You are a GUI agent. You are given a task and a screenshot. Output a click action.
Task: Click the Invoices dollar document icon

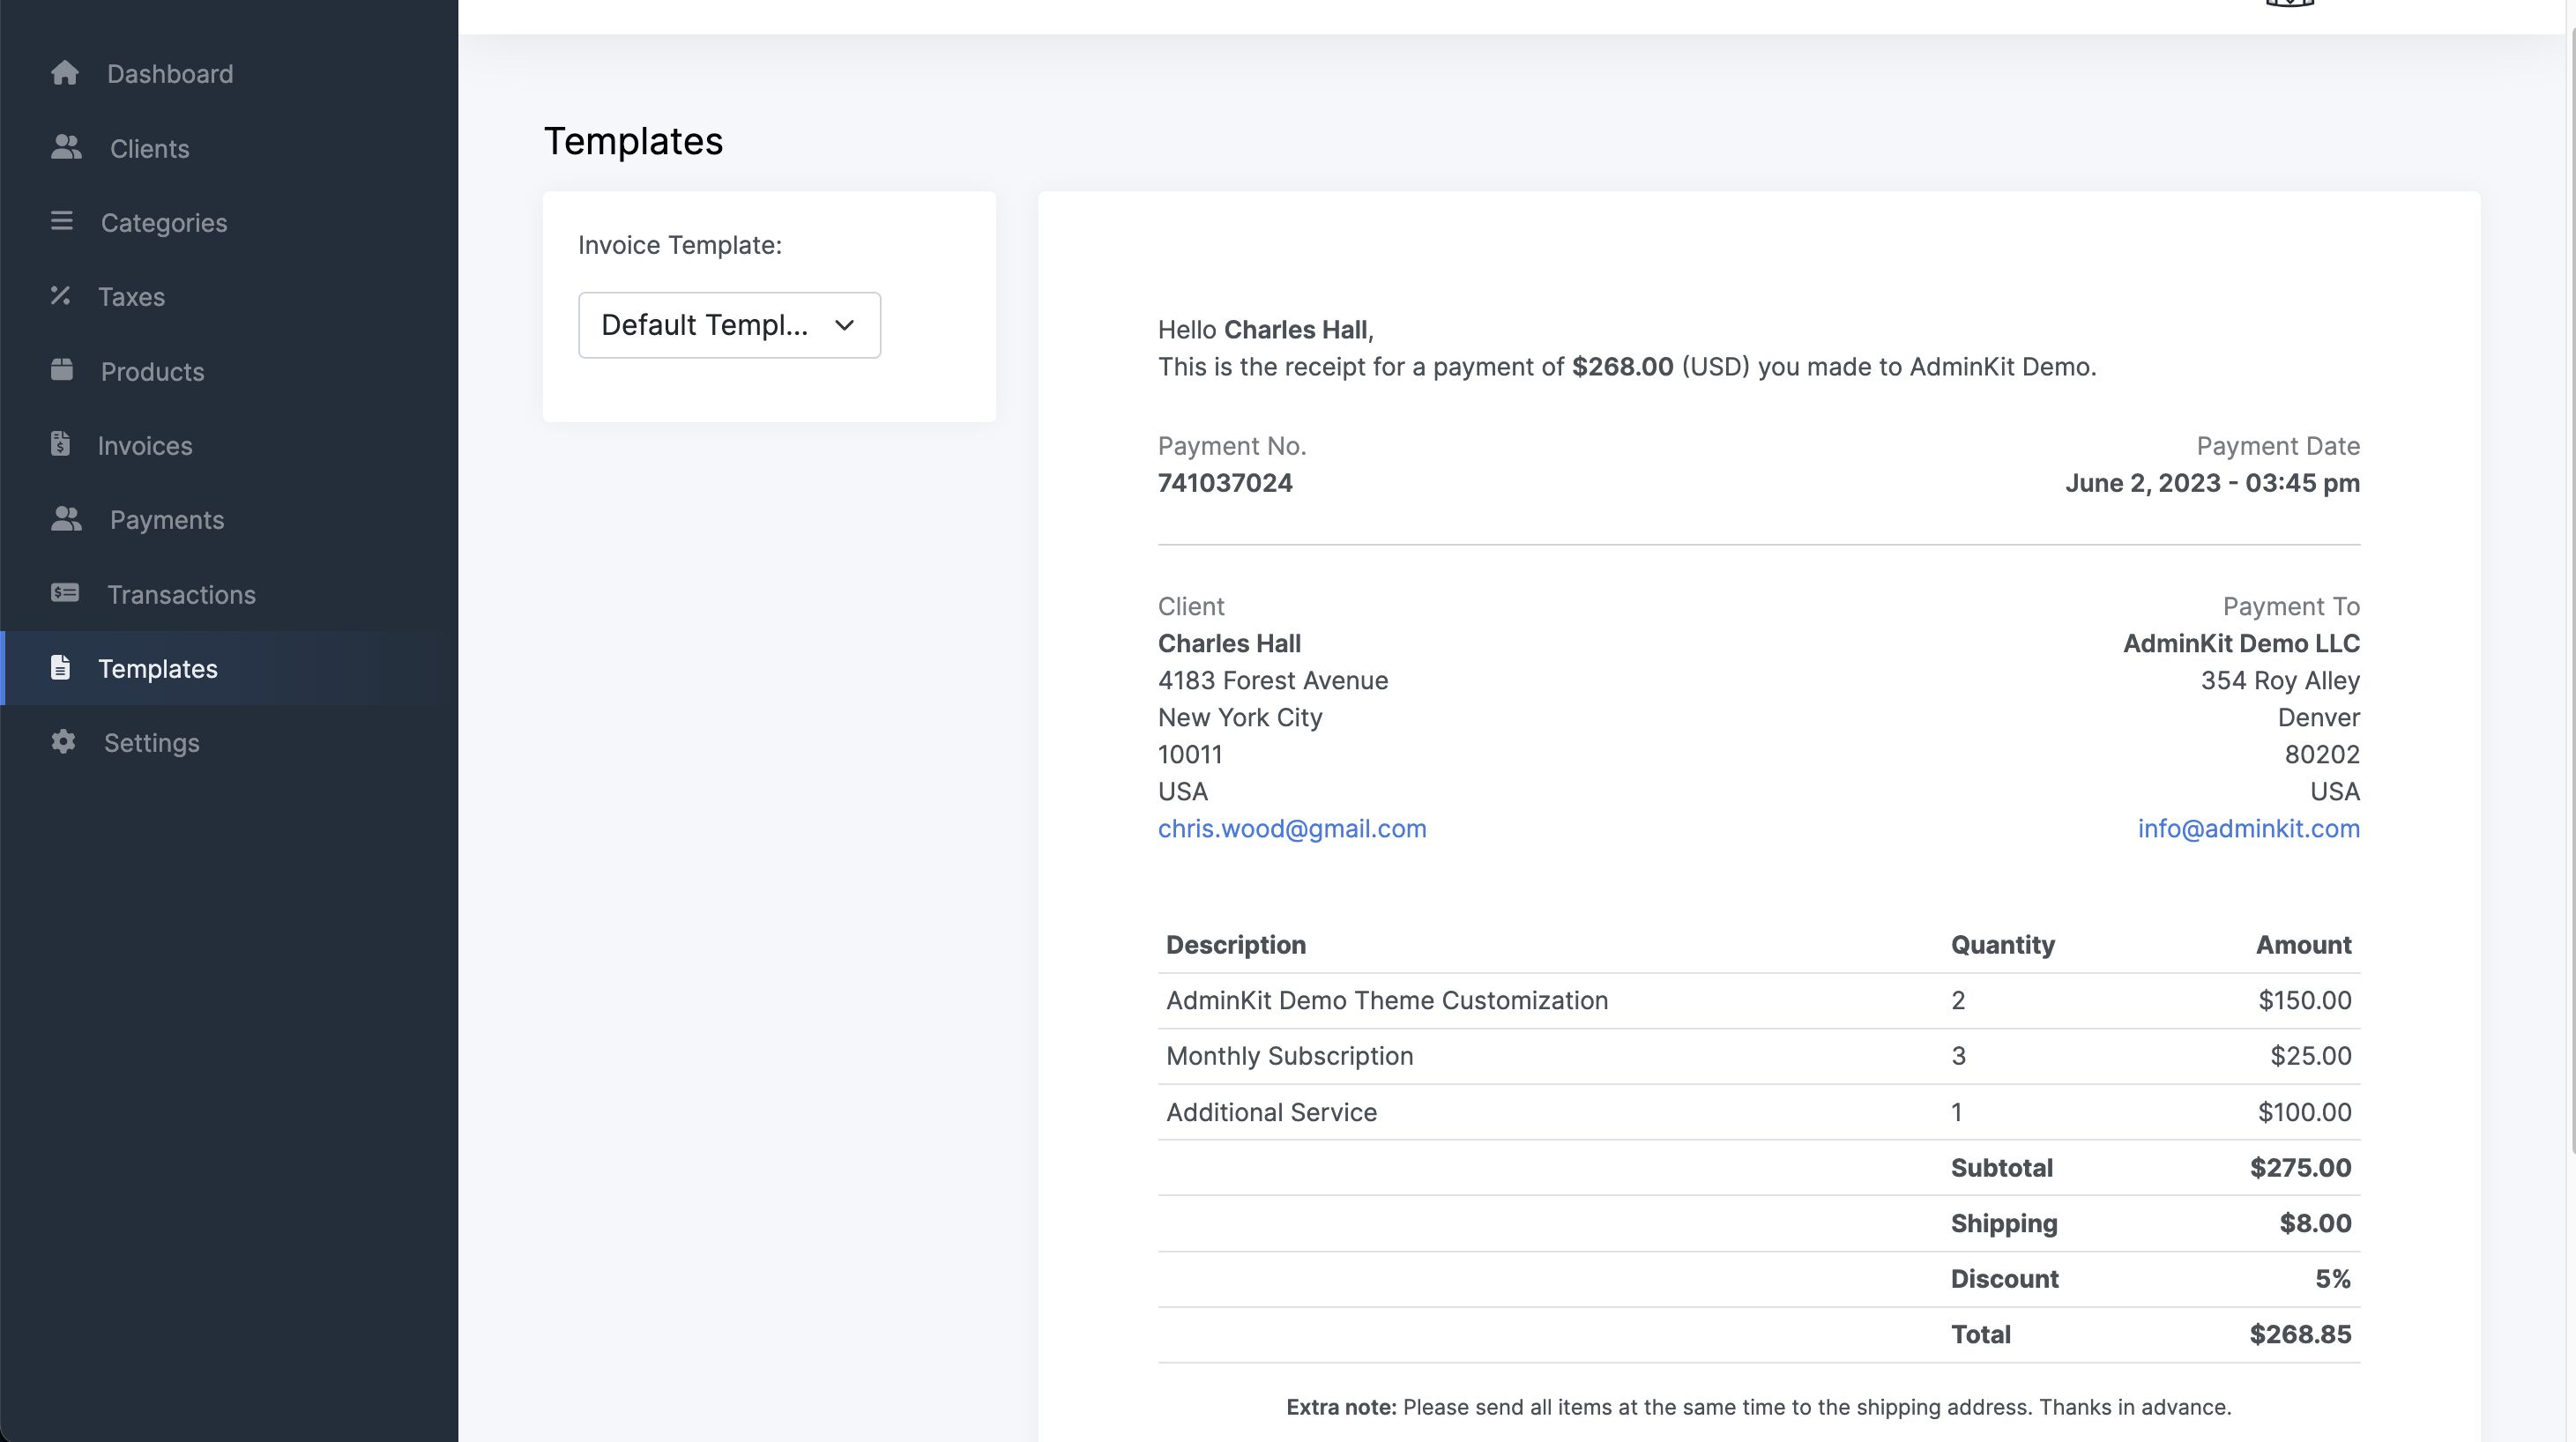coord(60,444)
